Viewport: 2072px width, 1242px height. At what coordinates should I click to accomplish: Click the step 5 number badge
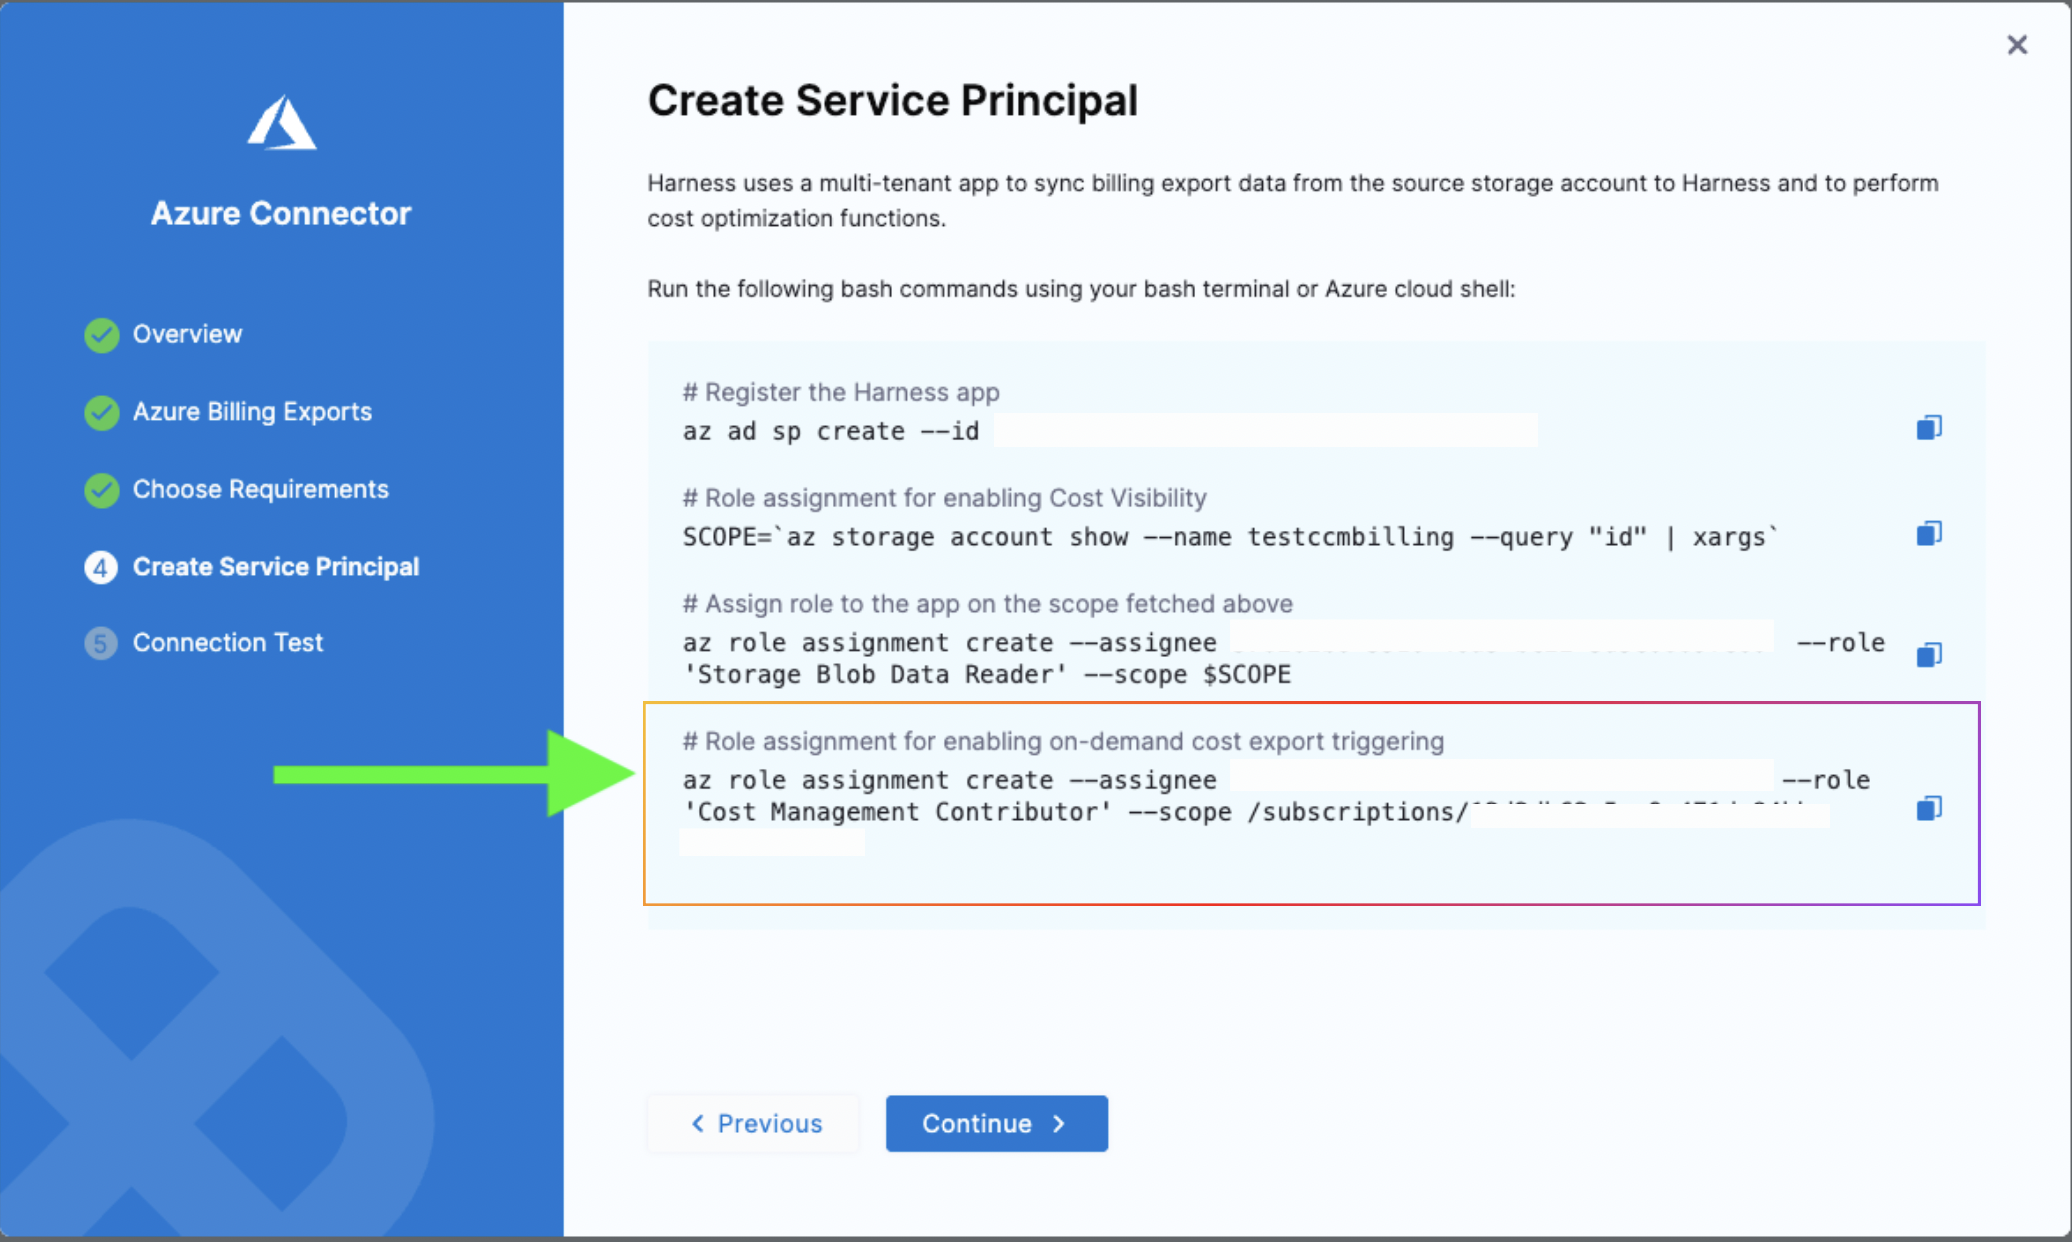[101, 643]
